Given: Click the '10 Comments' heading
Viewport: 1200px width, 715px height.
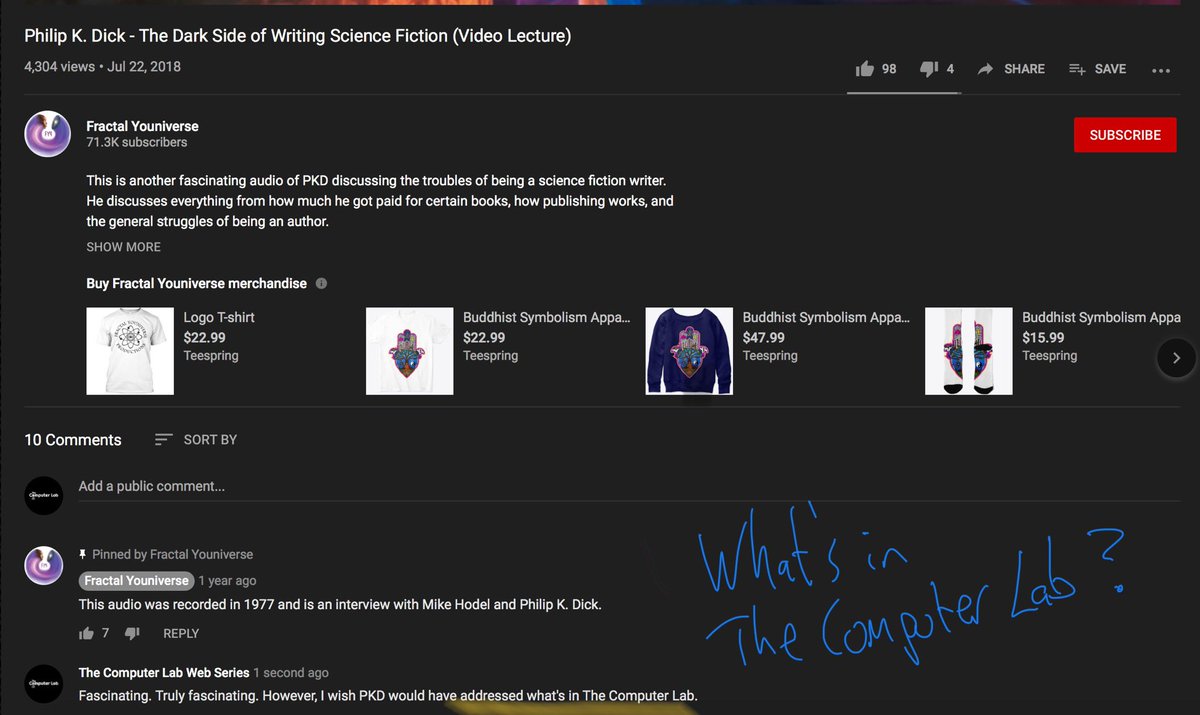Looking at the screenshot, I should pos(73,440).
